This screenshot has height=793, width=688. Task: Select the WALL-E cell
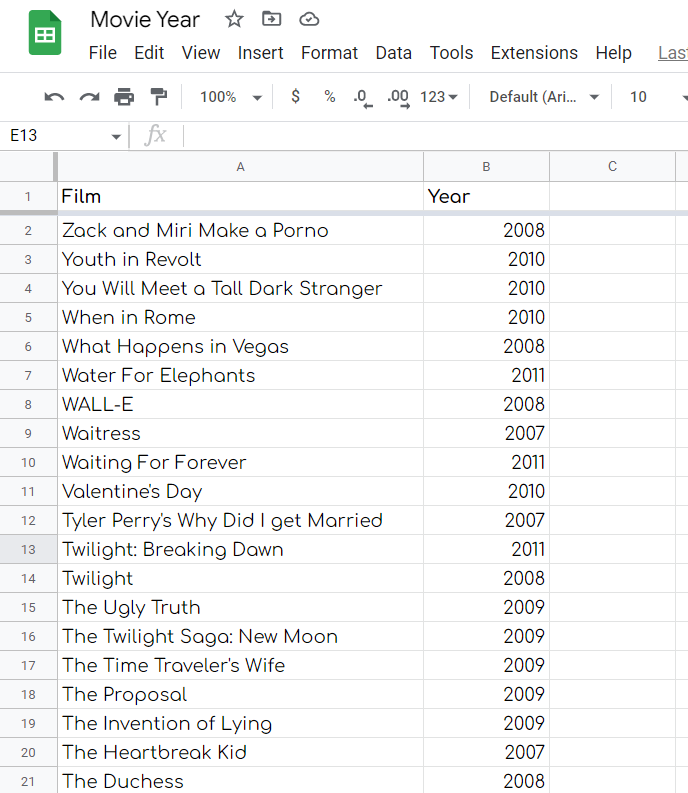(x=240, y=405)
